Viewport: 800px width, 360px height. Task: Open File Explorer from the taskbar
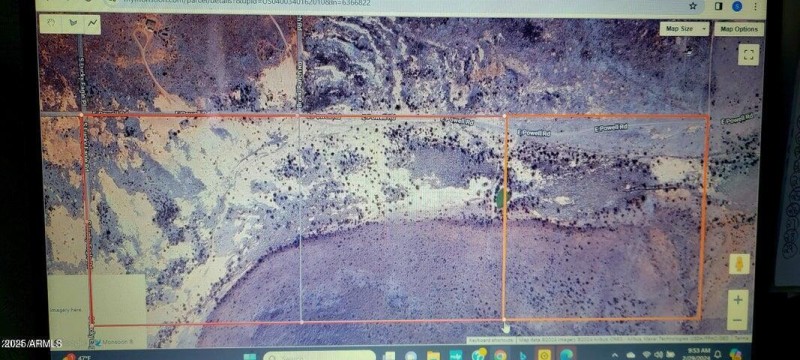(x=433, y=355)
